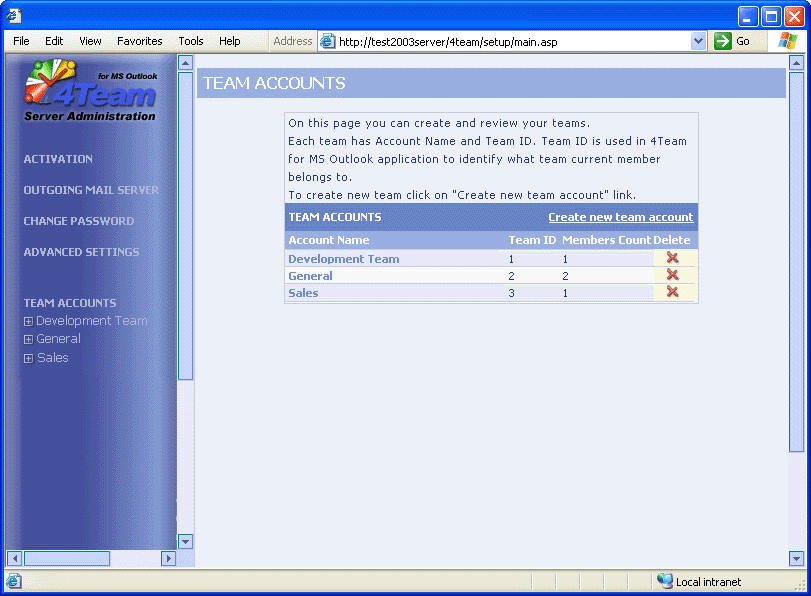Screen dimensions: 811x596
Task: Click the Team ID column header
Action: [x=532, y=240]
